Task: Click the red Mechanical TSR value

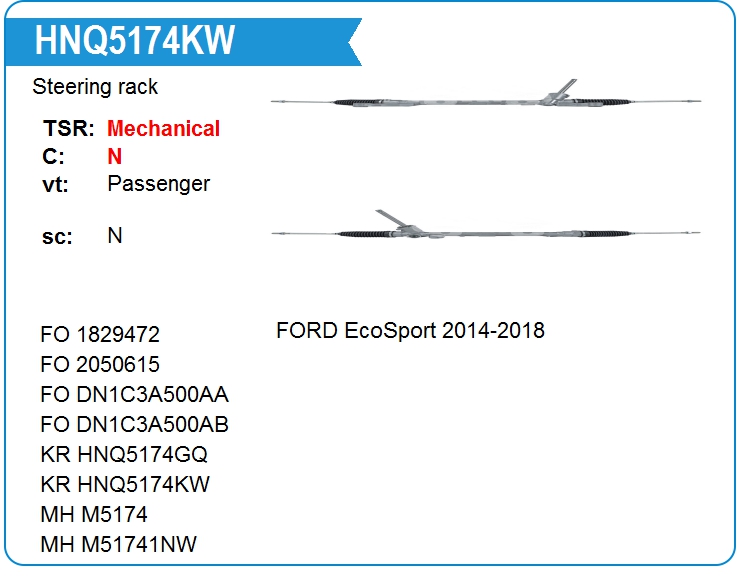Action: [163, 128]
